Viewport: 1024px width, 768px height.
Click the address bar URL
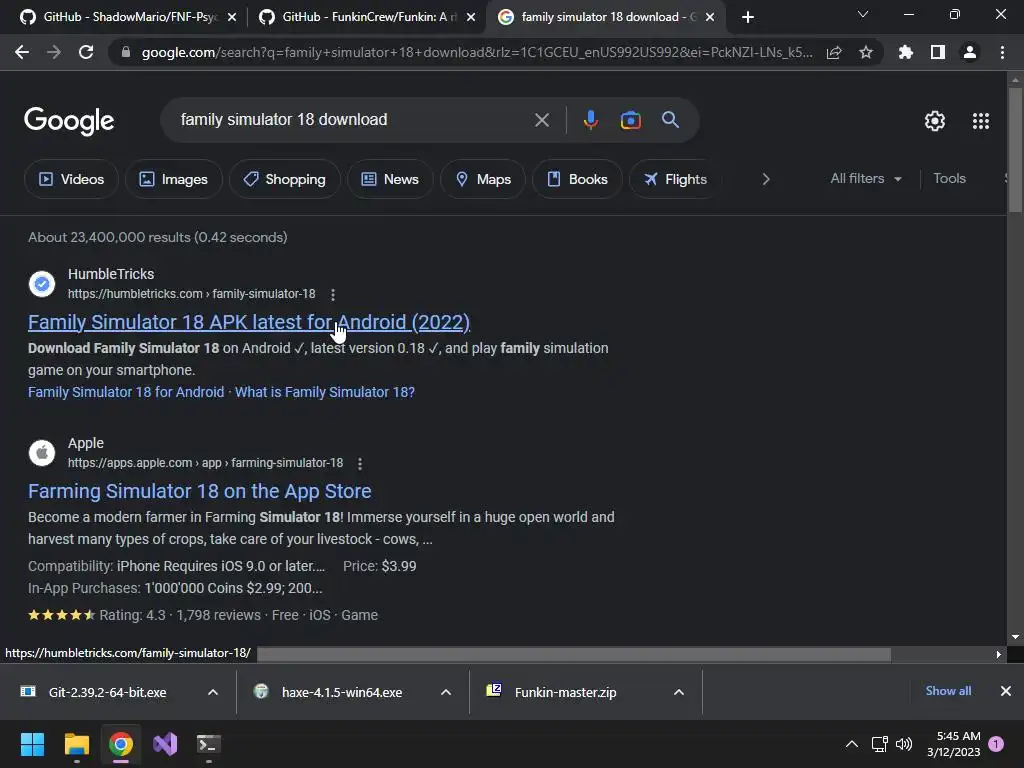(477, 52)
